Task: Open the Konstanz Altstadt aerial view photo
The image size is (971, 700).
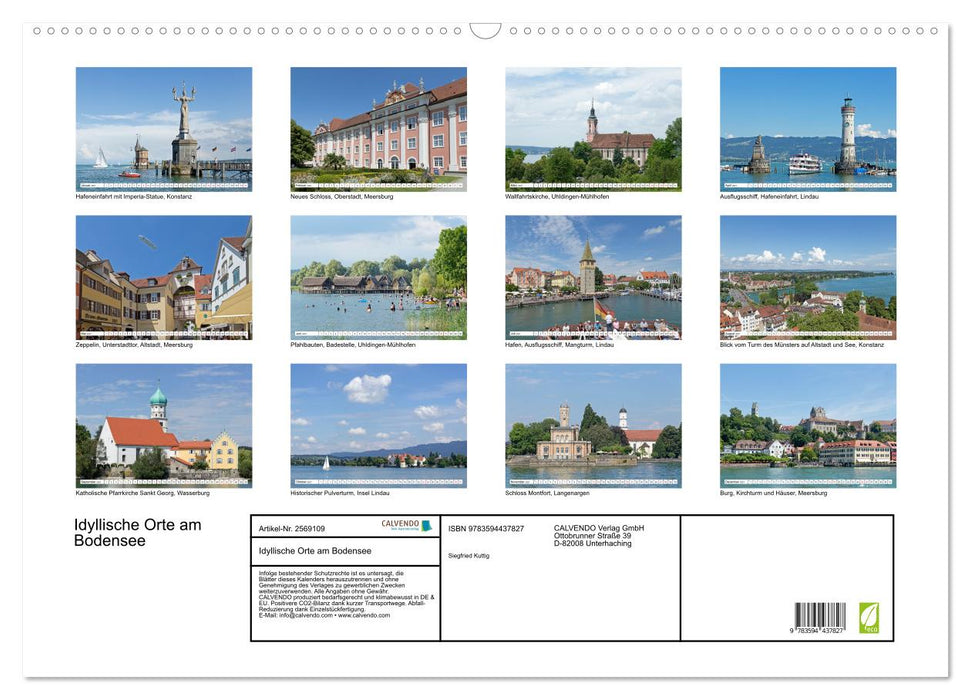Action: point(808,278)
